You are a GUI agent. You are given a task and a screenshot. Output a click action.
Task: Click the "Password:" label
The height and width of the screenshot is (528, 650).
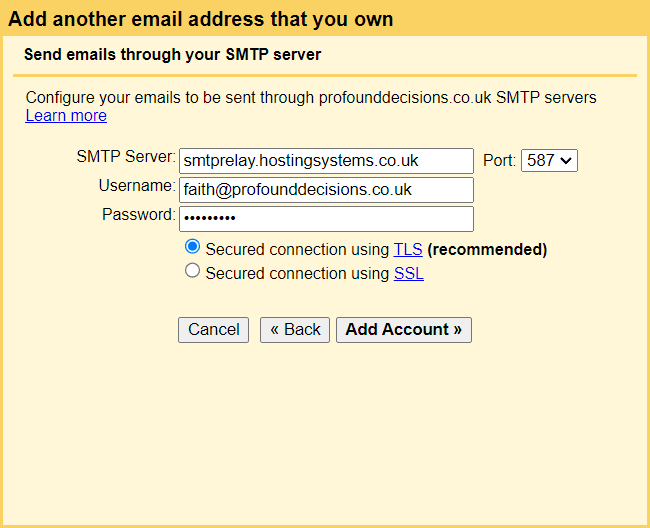point(139,214)
